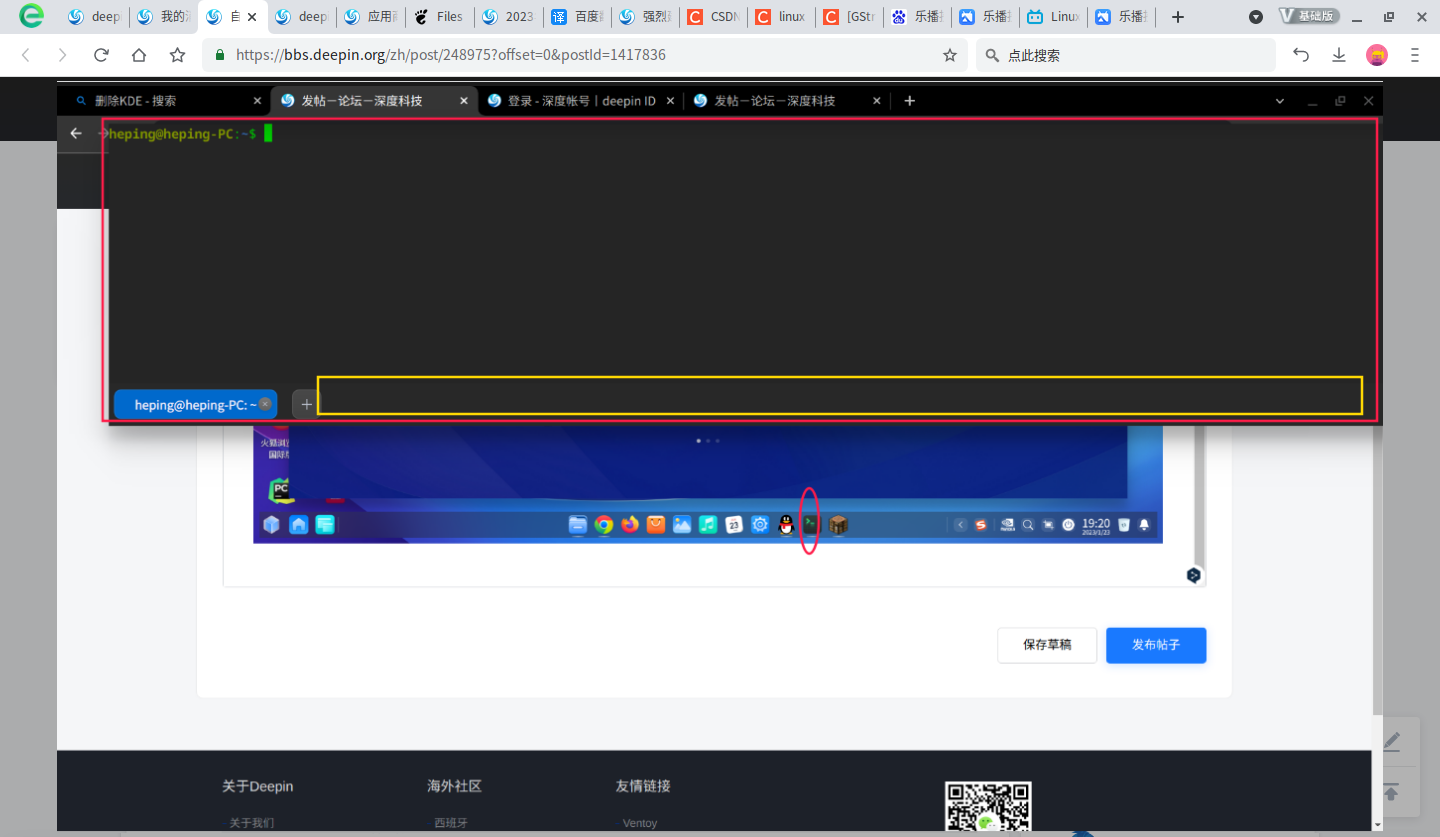Select the heping@heping-PC terminal tab

point(195,404)
